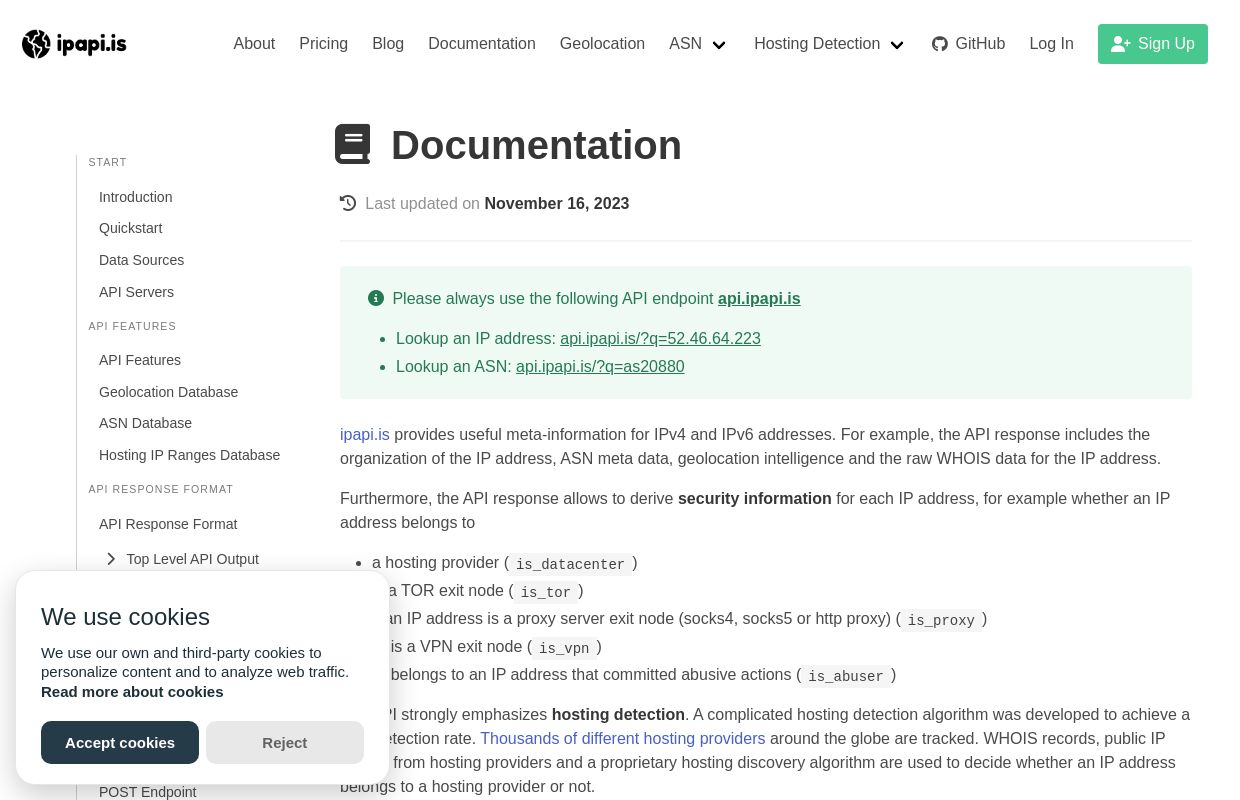Click the is_tor code label
This screenshot has height=800, width=1240.
[x=545, y=592]
